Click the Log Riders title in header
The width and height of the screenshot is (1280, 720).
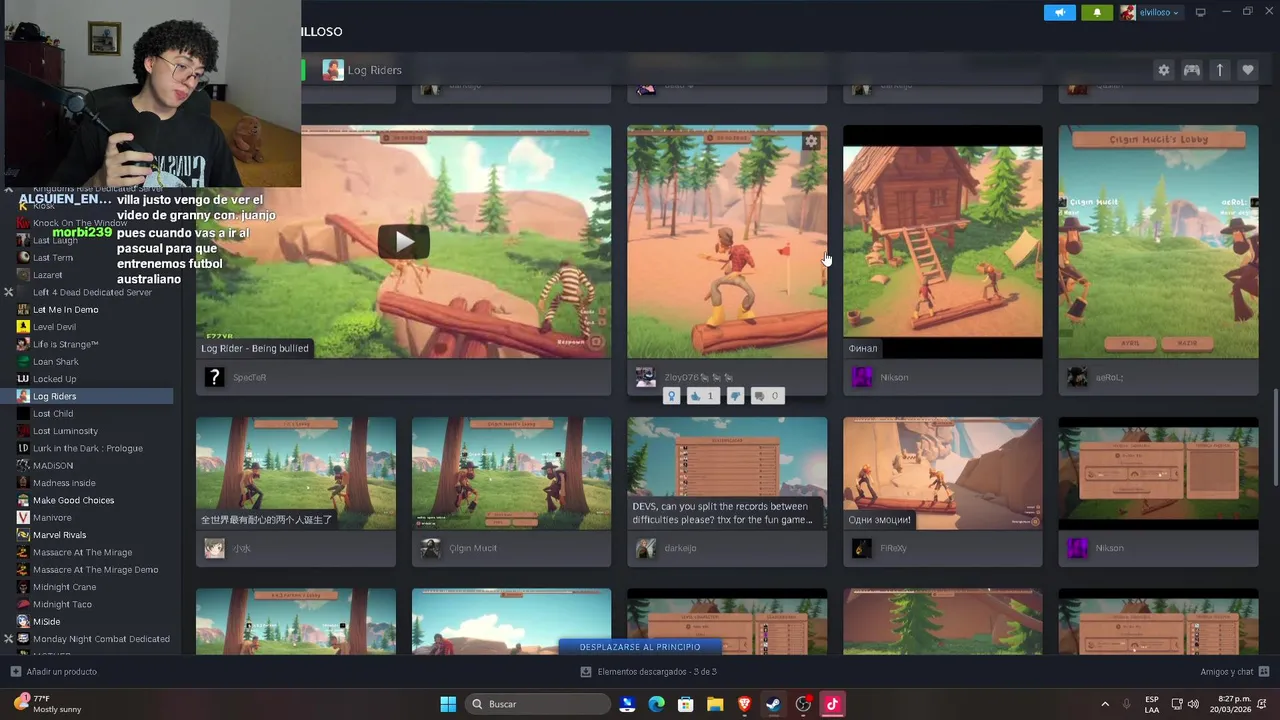[x=374, y=70]
